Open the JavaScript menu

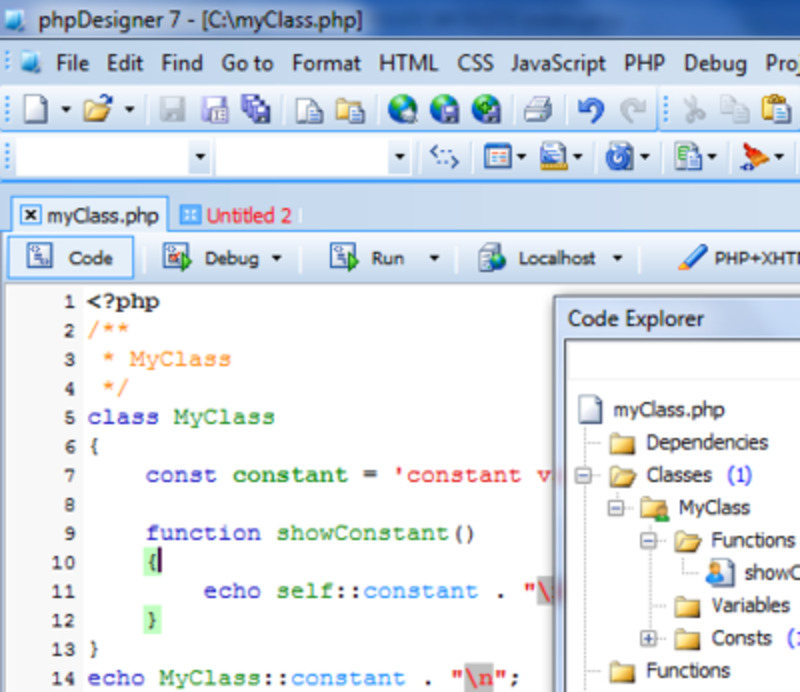[x=559, y=64]
